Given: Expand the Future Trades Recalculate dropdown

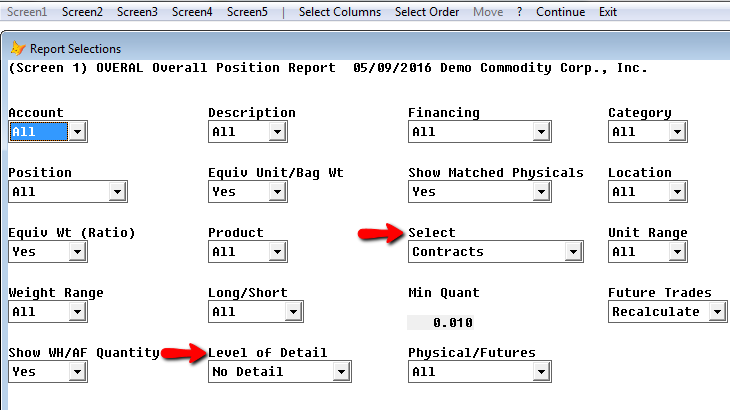Looking at the screenshot, I should [717, 312].
